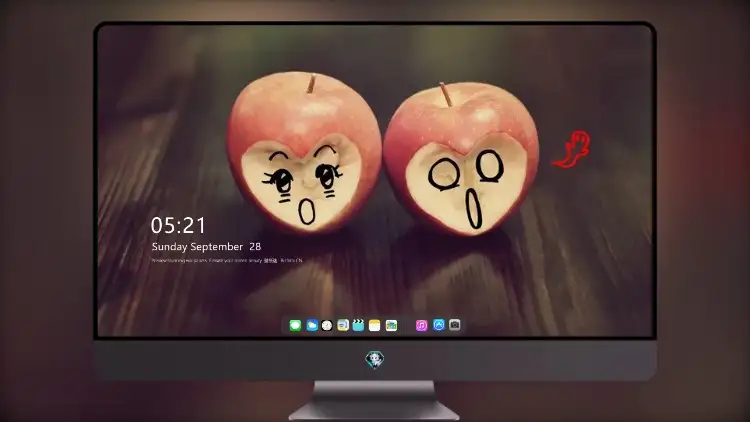Open the Weather app in the dock
The width and height of the screenshot is (750, 422).
coord(312,325)
